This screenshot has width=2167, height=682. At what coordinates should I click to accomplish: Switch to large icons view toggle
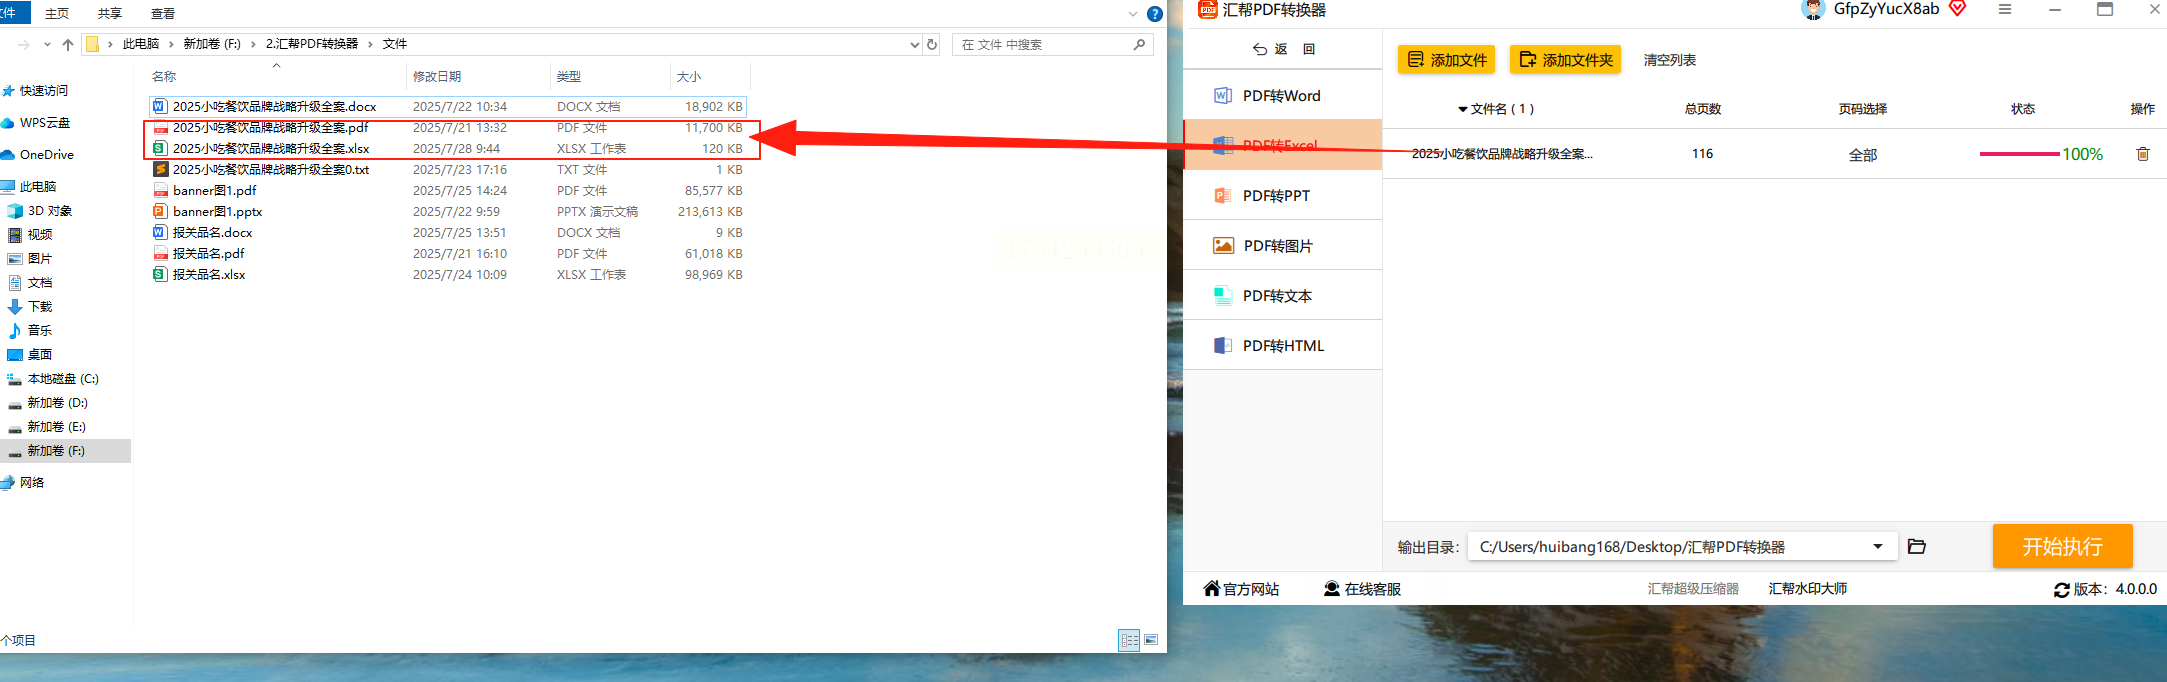tap(1151, 640)
